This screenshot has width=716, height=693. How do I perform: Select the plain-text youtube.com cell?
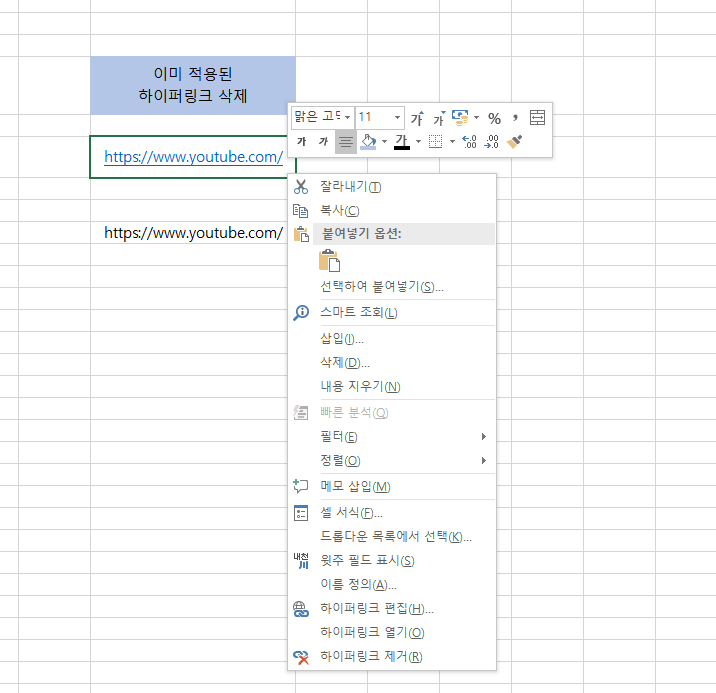(193, 233)
